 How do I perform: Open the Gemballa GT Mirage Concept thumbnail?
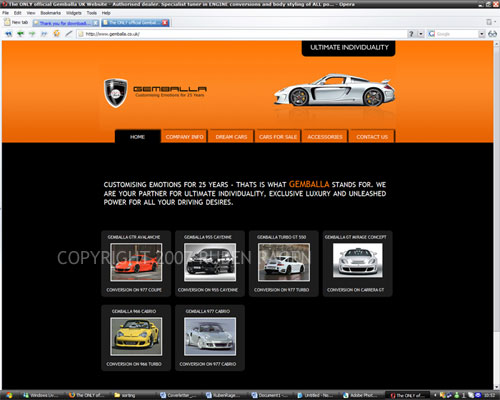coord(358,260)
